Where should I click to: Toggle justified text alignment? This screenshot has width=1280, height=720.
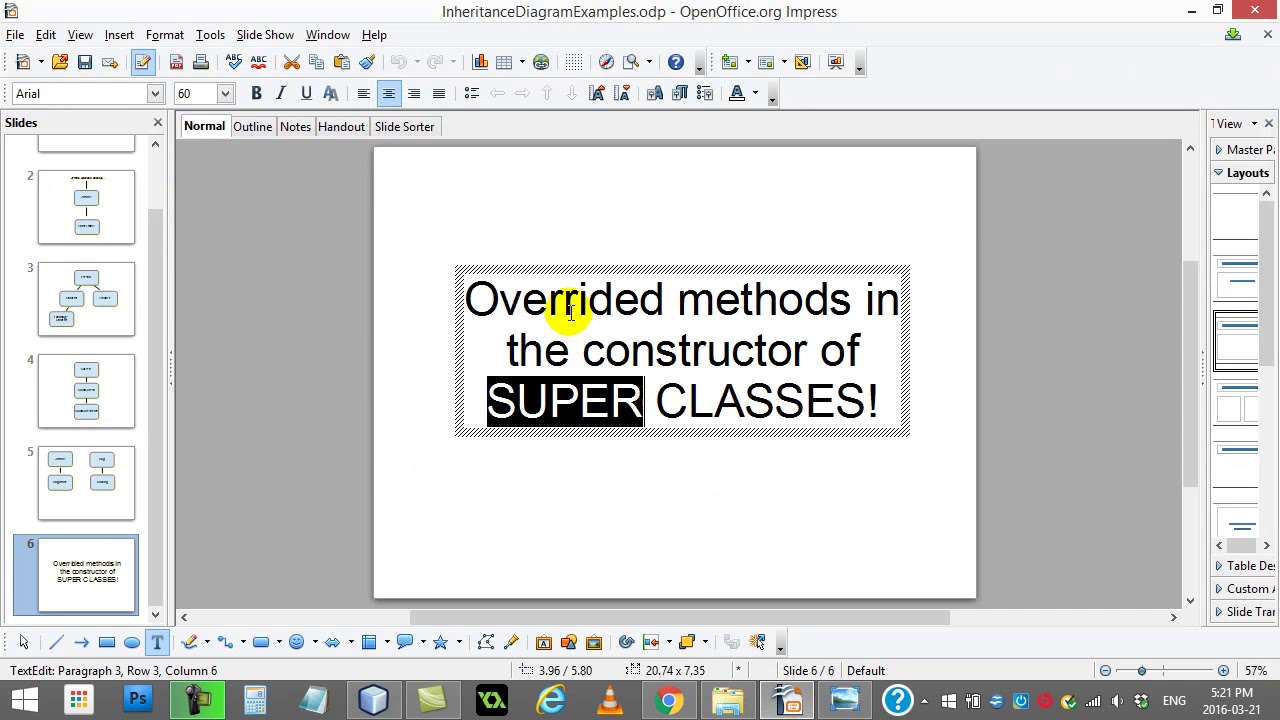click(439, 93)
